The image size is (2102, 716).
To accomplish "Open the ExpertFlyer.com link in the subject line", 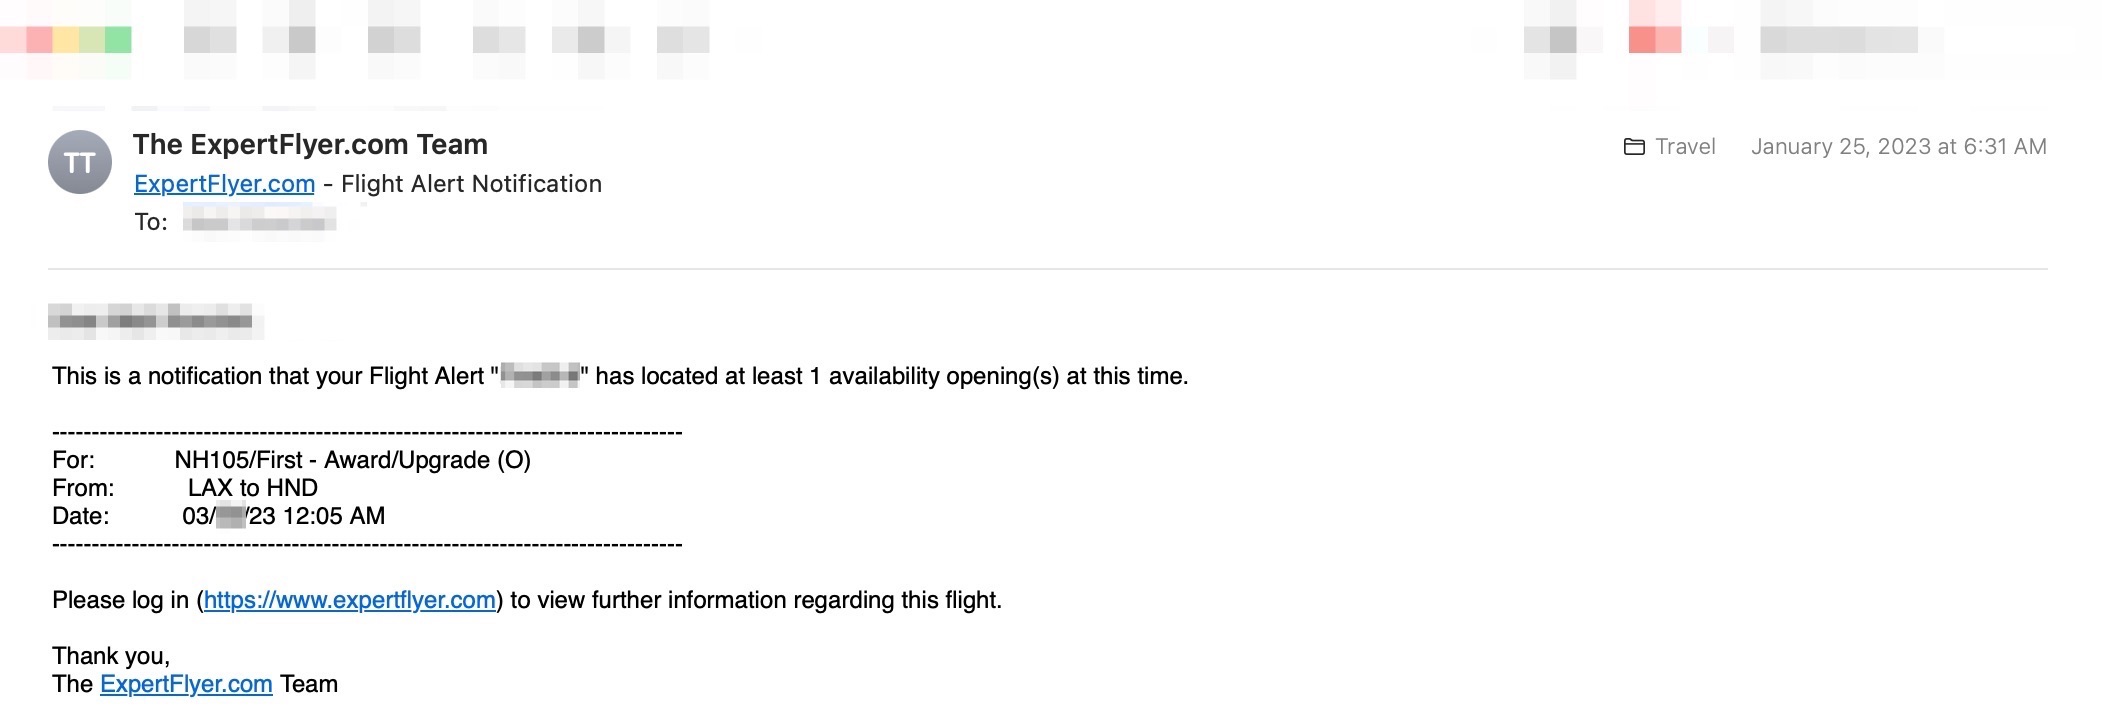I will click(x=224, y=184).
